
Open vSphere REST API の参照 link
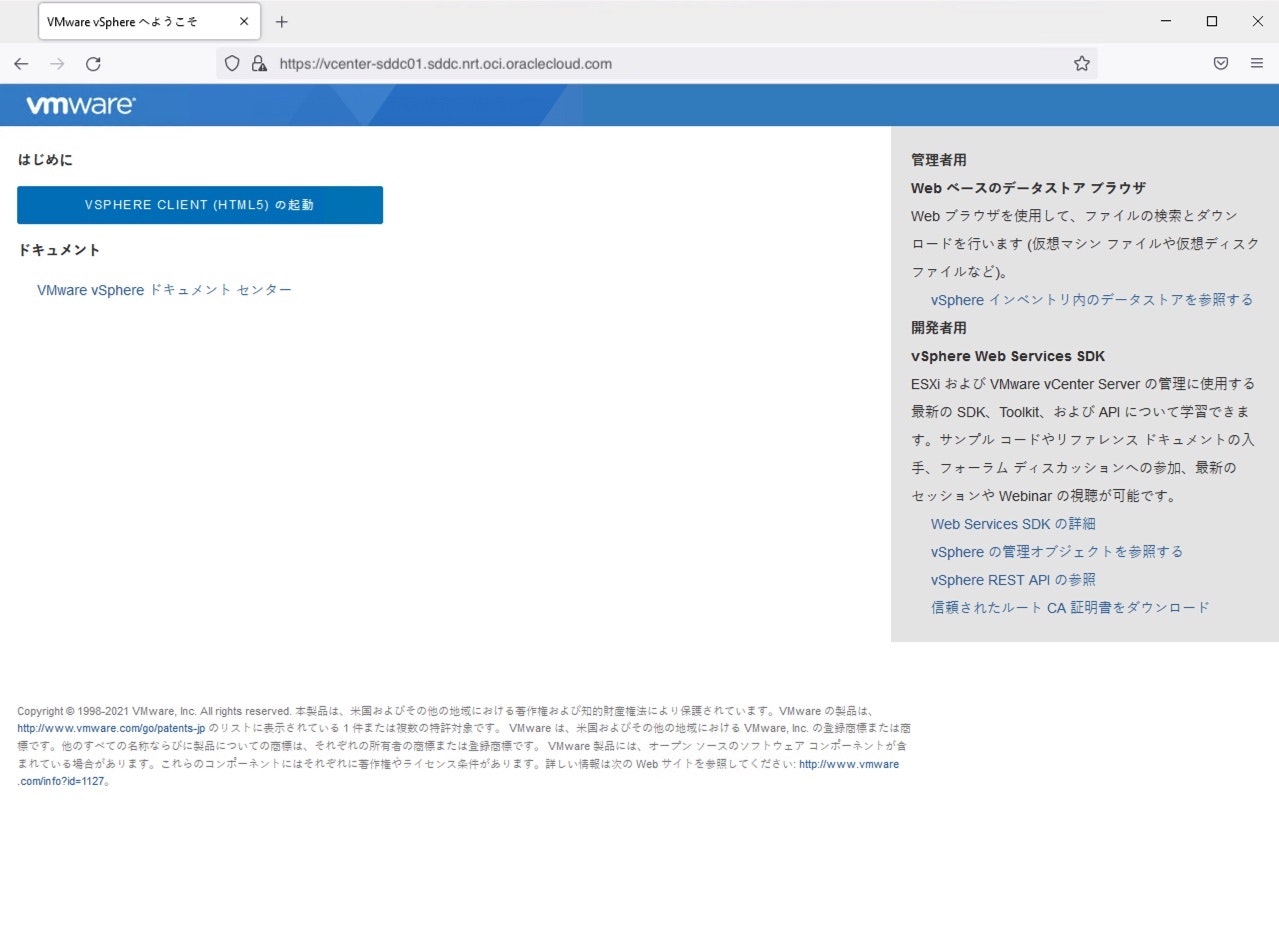pos(1012,579)
